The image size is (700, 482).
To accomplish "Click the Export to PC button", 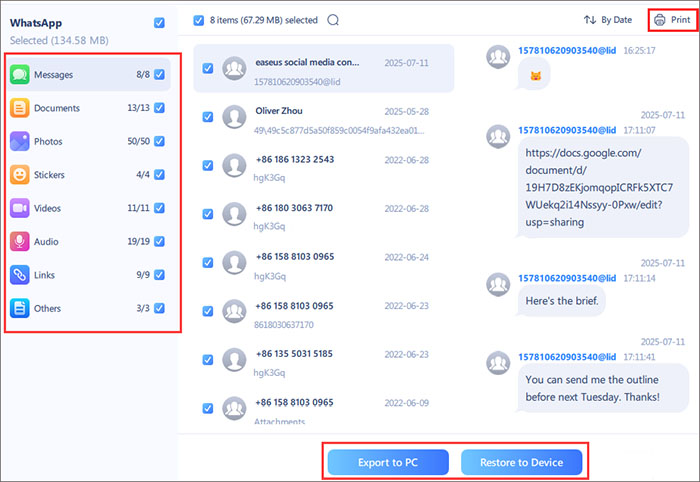I will (x=388, y=462).
